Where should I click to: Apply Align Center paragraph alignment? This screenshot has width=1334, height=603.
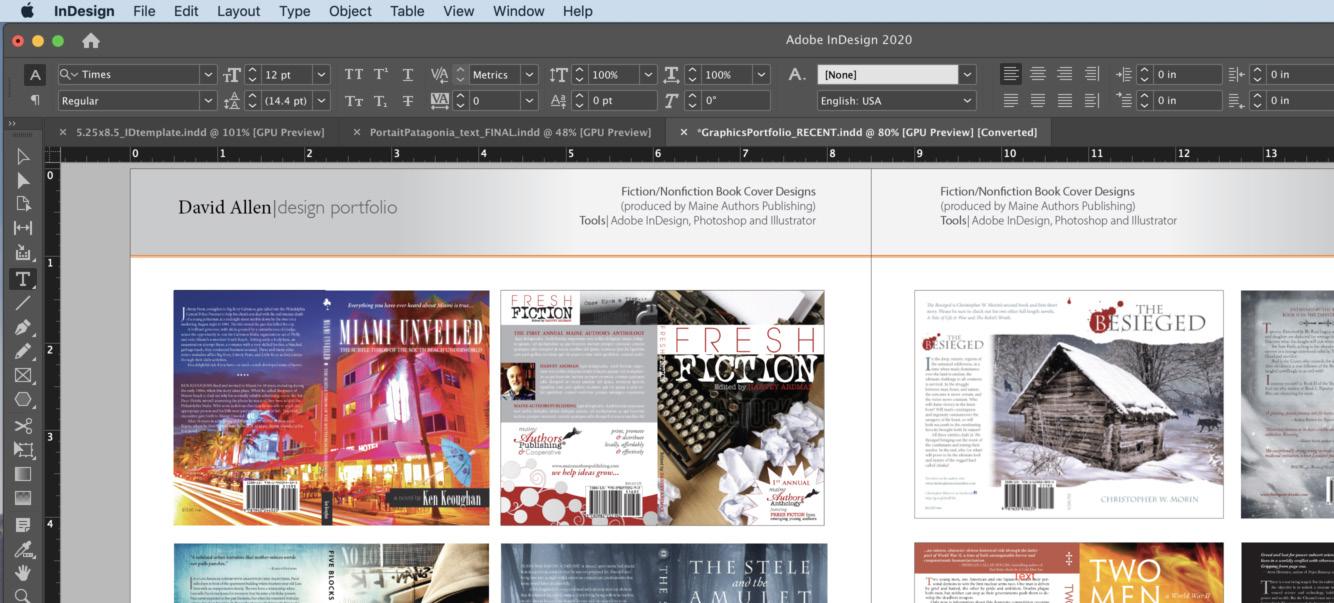coord(1038,75)
